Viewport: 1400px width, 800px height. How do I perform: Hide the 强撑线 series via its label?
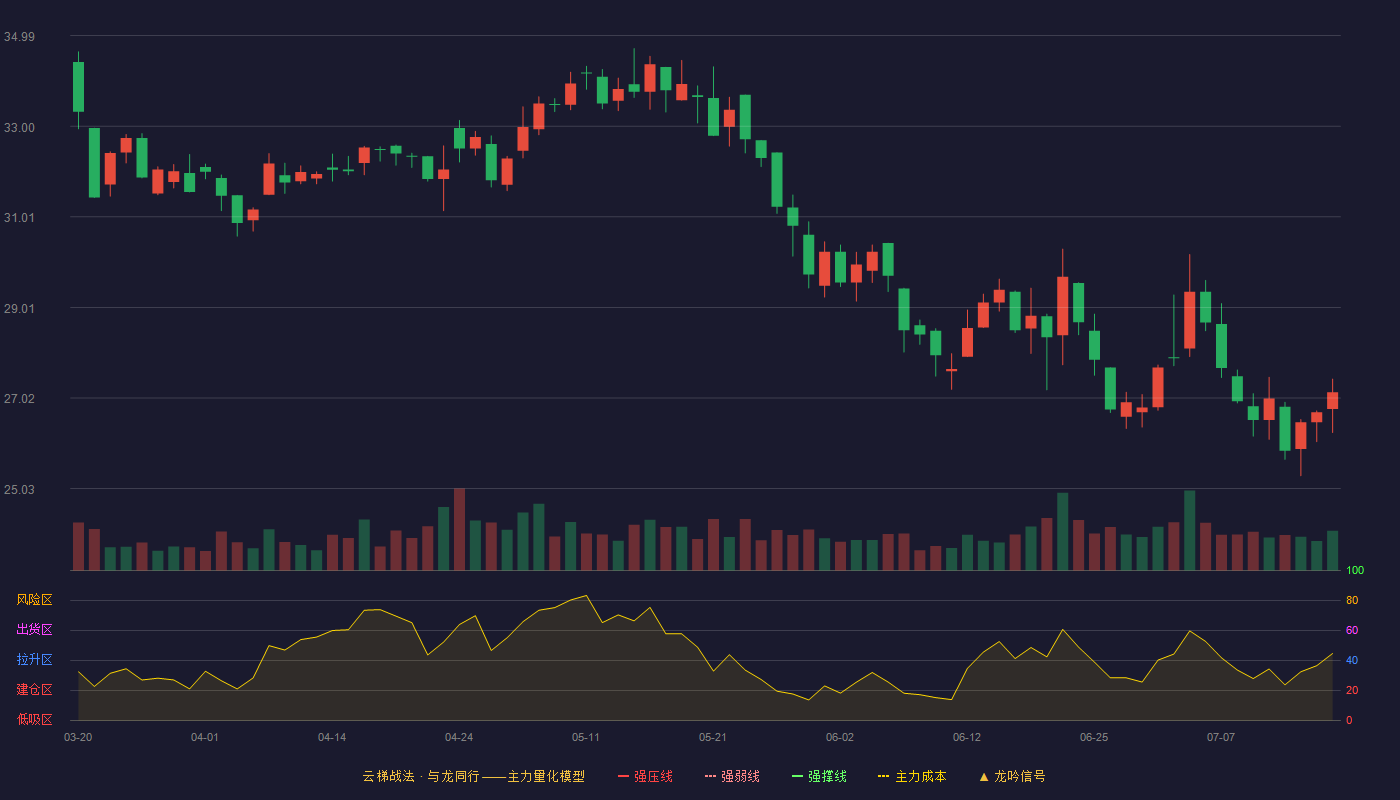coord(827,776)
